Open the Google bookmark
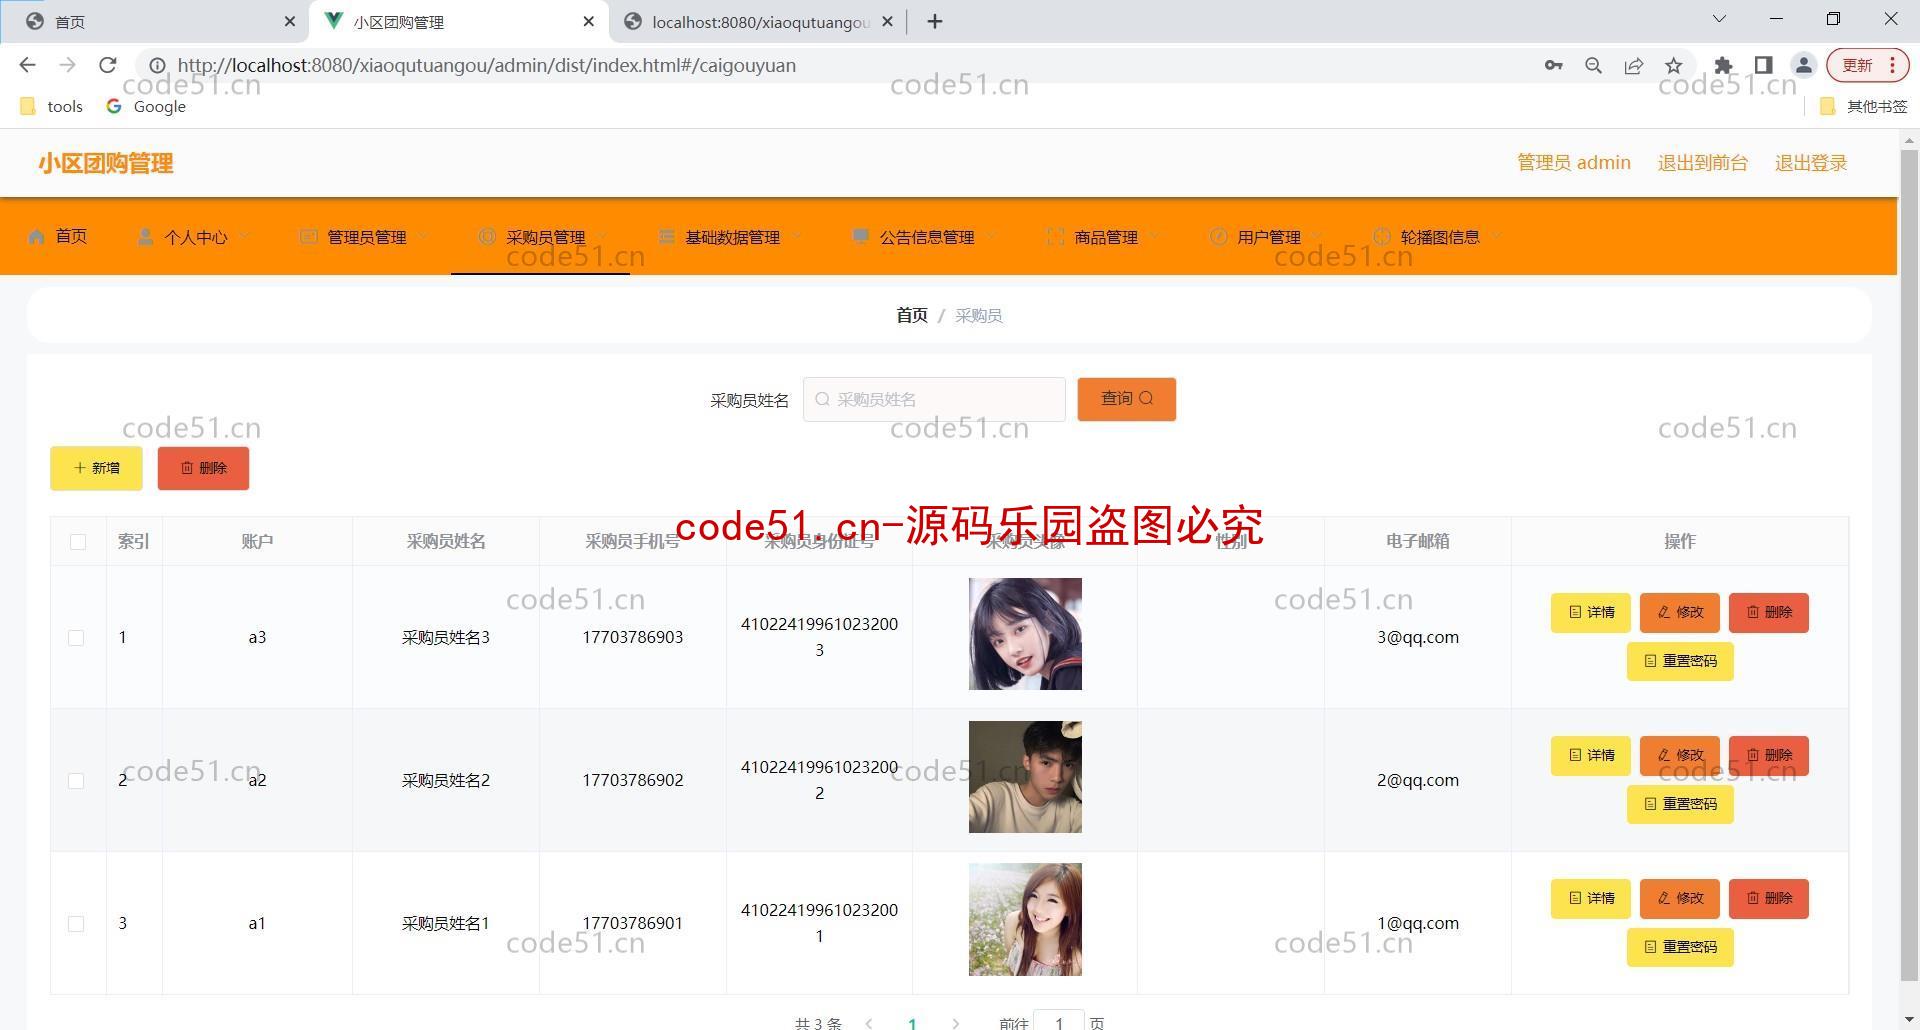 point(146,106)
